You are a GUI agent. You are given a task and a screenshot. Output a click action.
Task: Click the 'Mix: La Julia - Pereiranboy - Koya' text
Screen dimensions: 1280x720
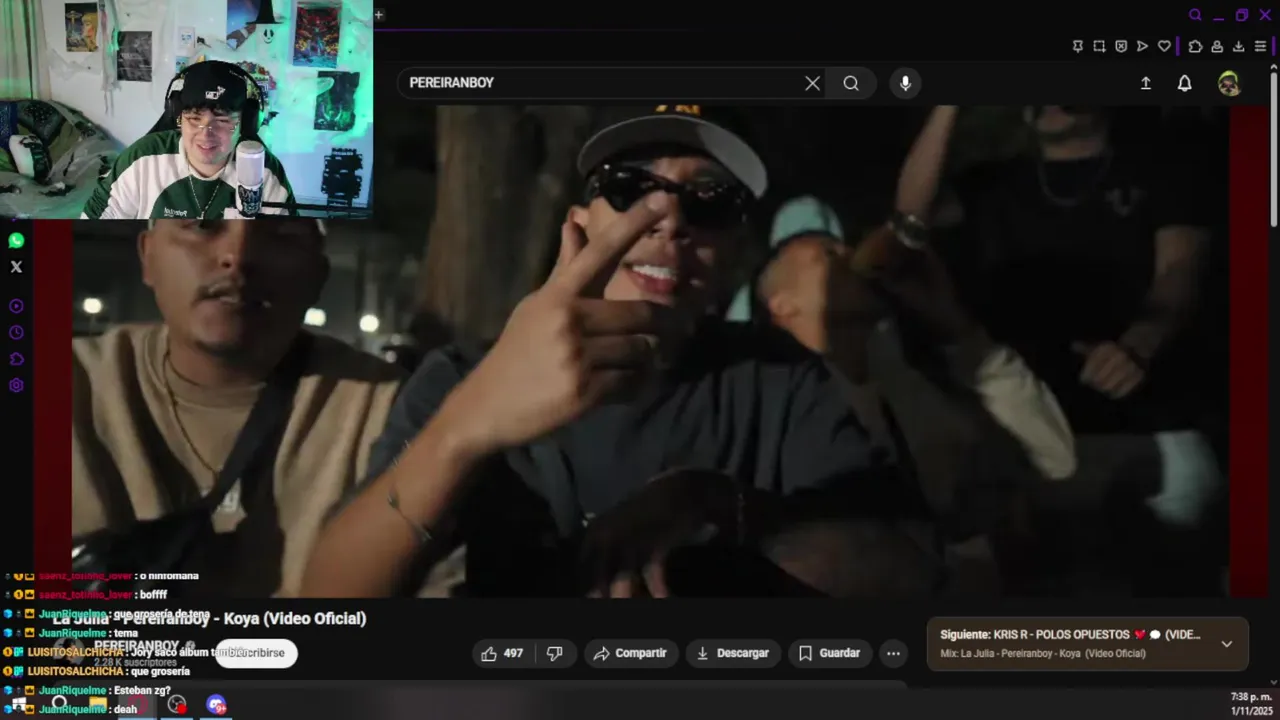tap(1043, 654)
